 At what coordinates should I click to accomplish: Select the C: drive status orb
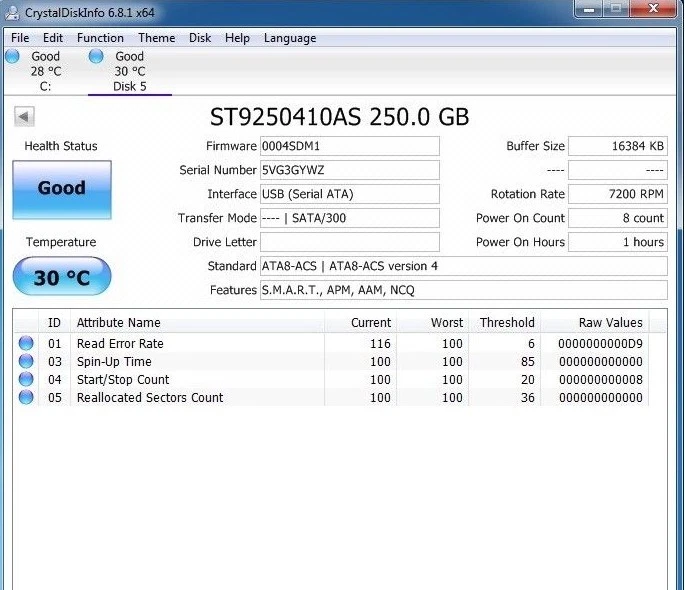(x=12, y=56)
